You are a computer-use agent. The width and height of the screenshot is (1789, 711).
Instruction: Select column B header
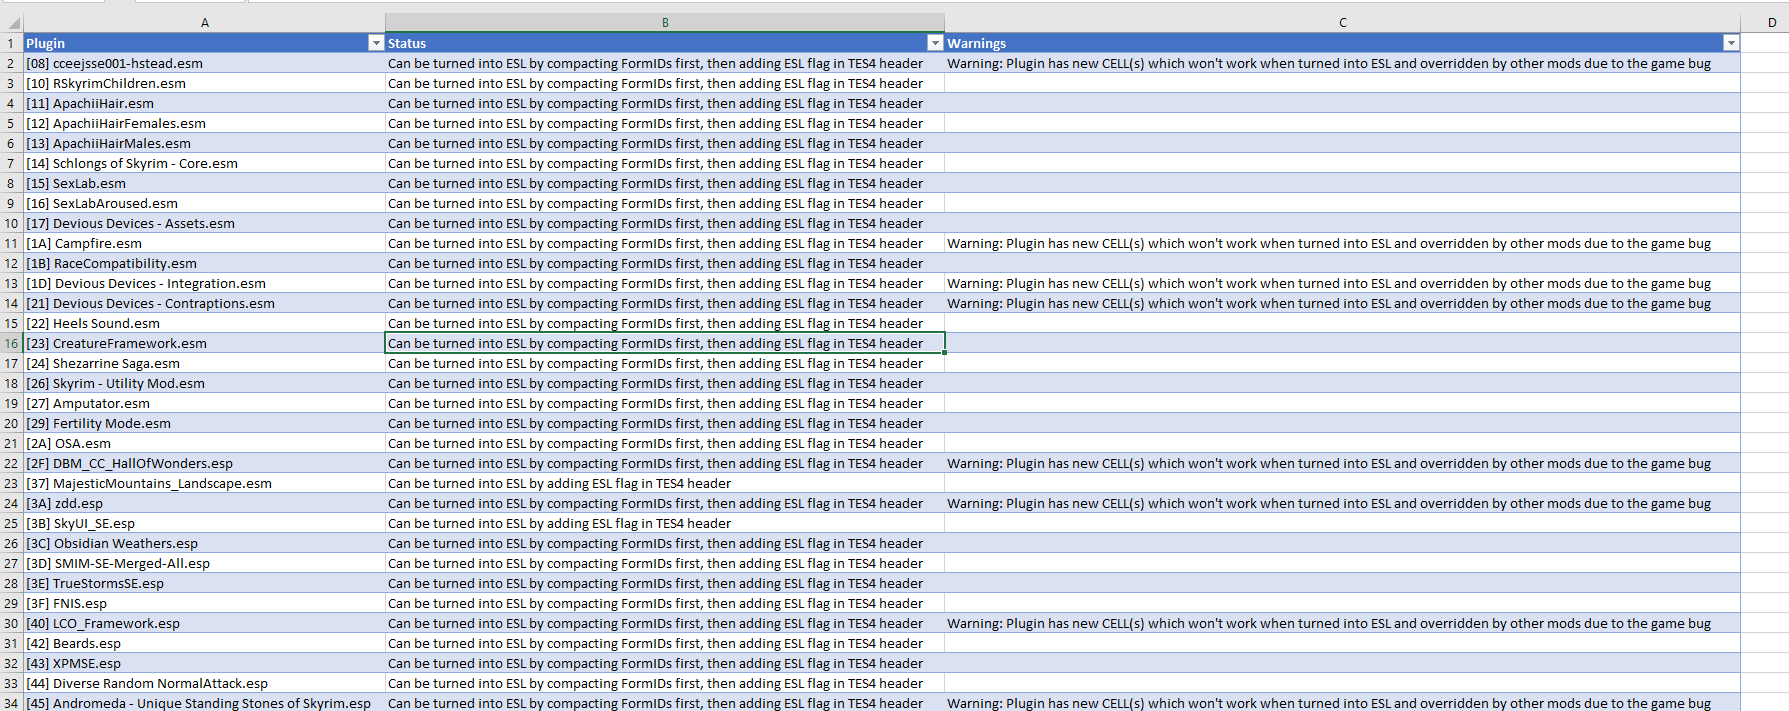click(665, 22)
